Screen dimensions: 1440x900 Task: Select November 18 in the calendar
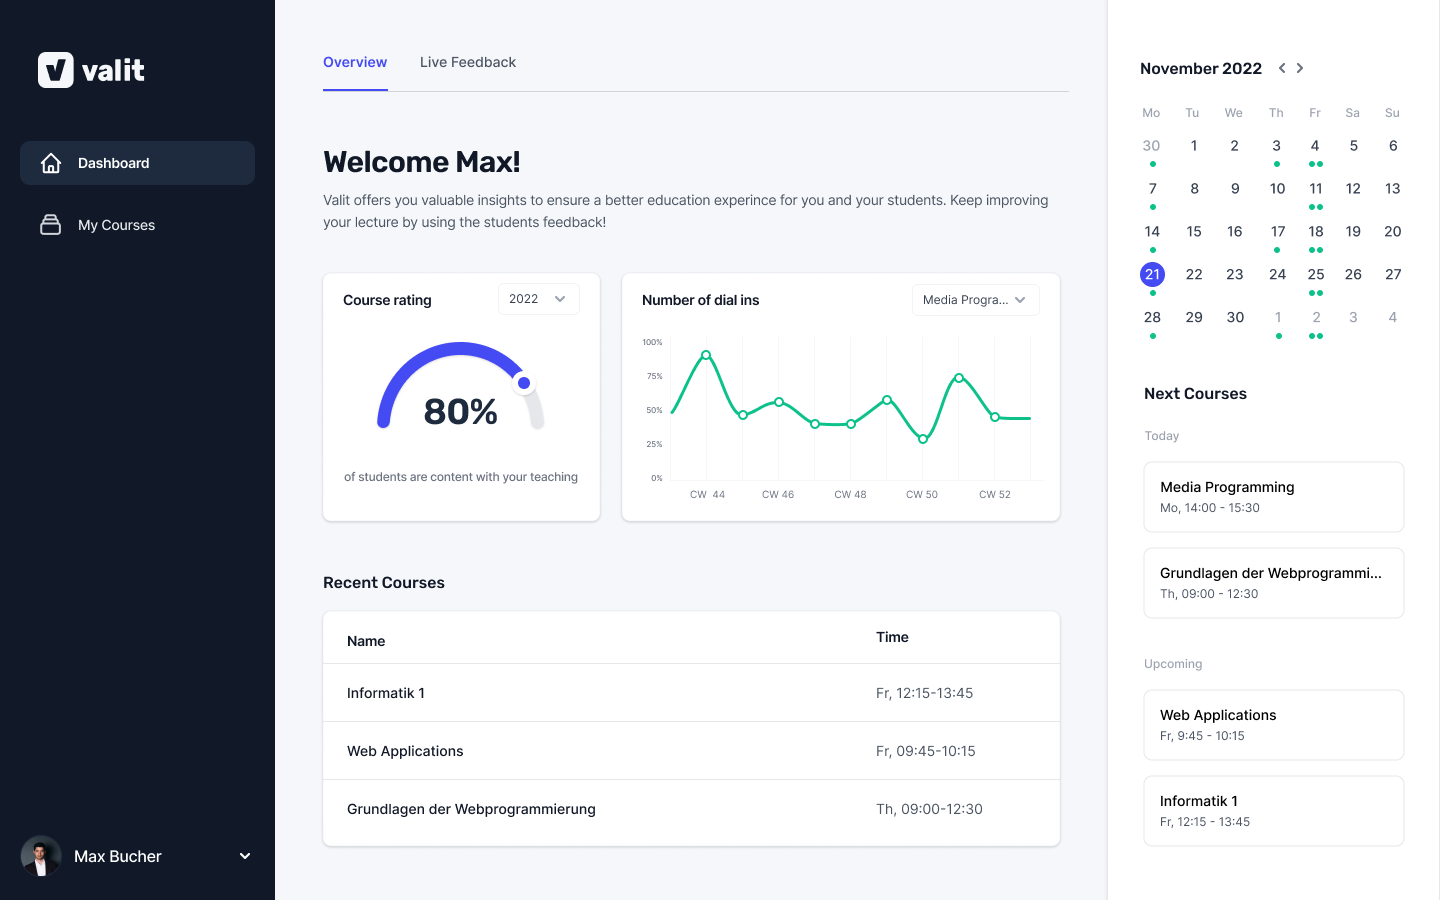tap(1316, 232)
